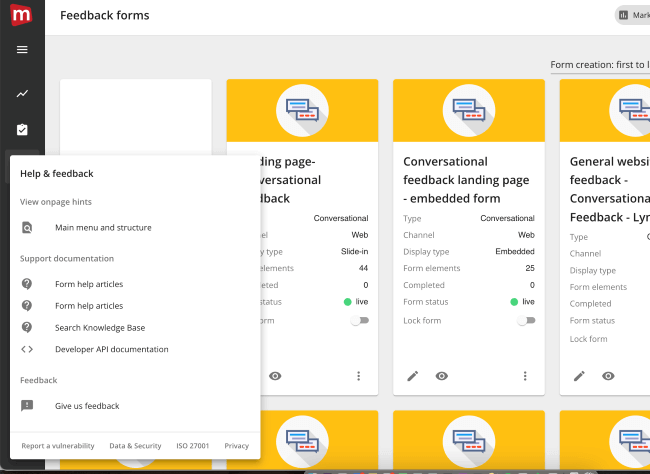Click General website feedback card title

(x=610, y=189)
